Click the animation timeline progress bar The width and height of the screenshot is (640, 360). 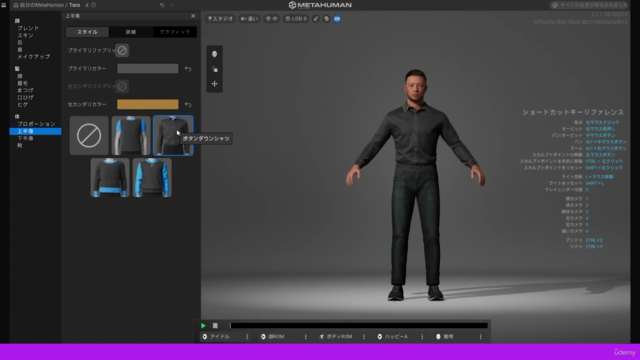359,326
